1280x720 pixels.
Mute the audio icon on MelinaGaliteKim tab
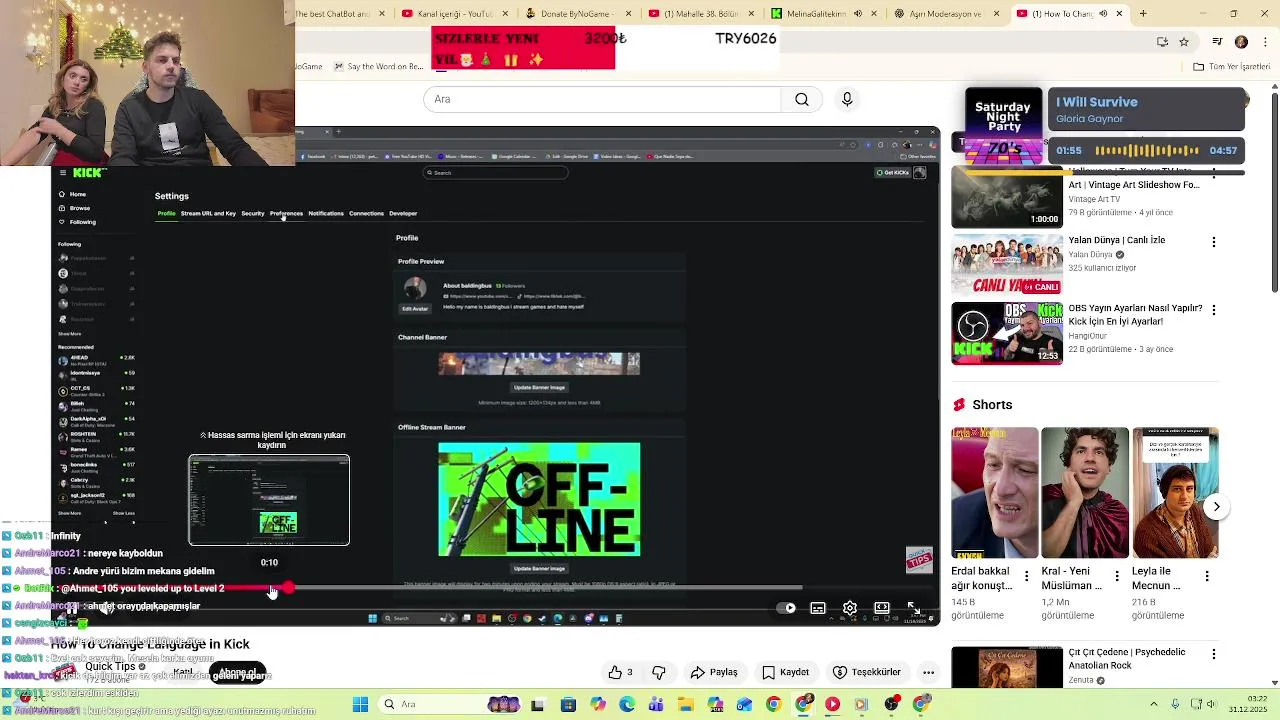[x=858, y=13]
